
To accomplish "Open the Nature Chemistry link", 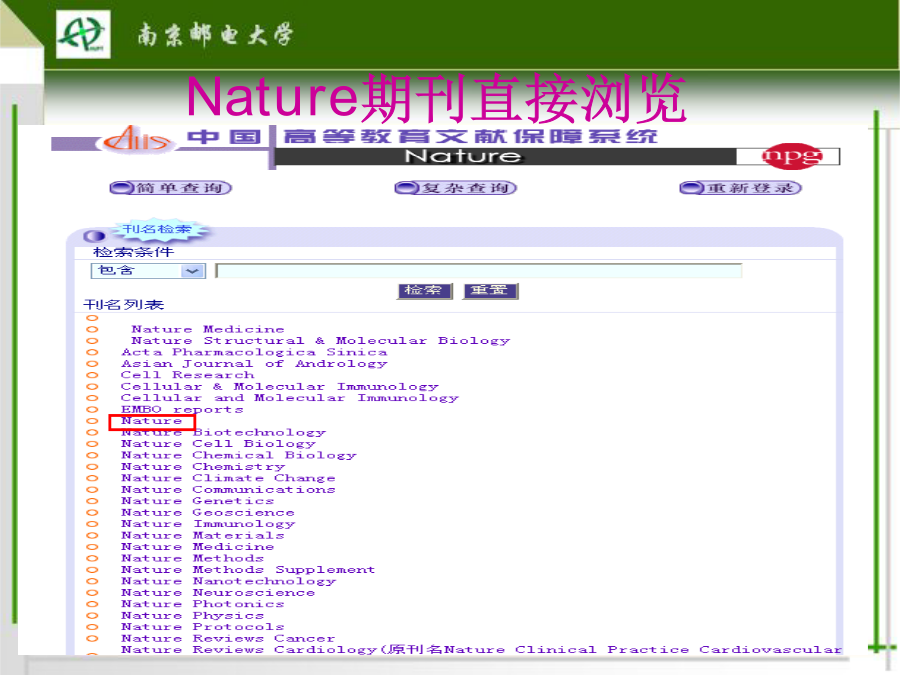I will 203,467.
